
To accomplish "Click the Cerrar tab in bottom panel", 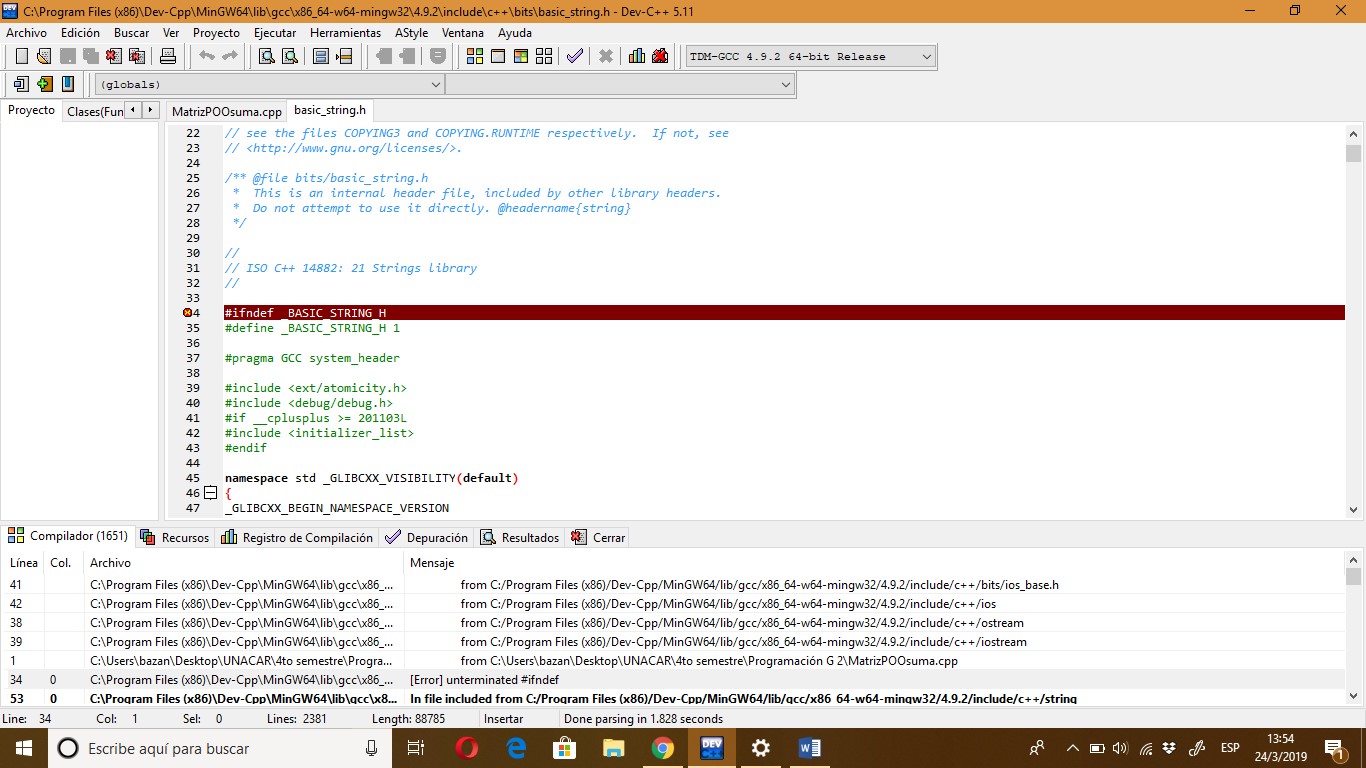I will (x=598, y=537).
